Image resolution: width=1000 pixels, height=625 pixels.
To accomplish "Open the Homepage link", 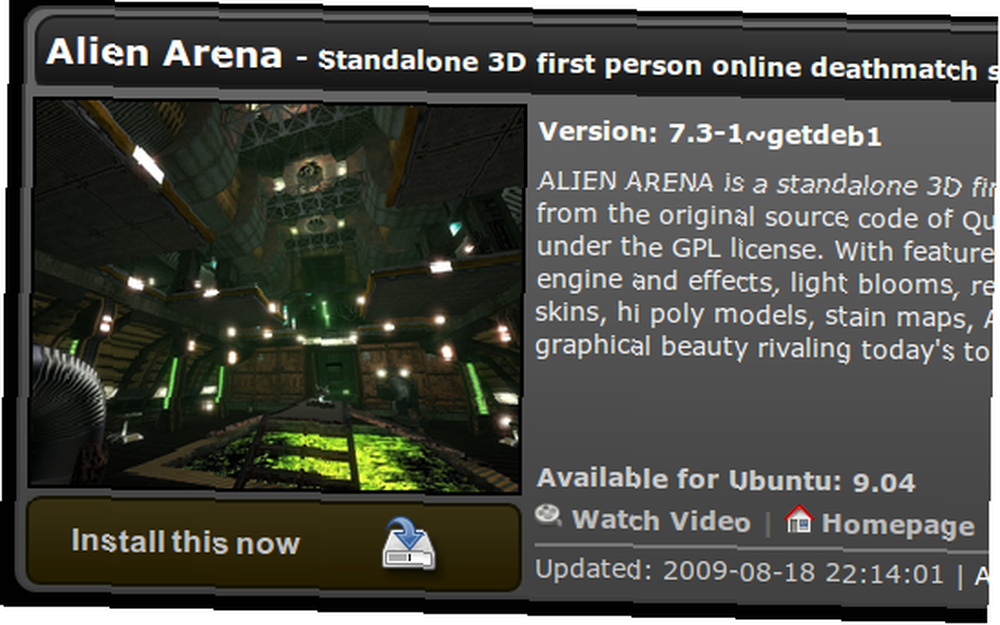I will tap(898, 524).
